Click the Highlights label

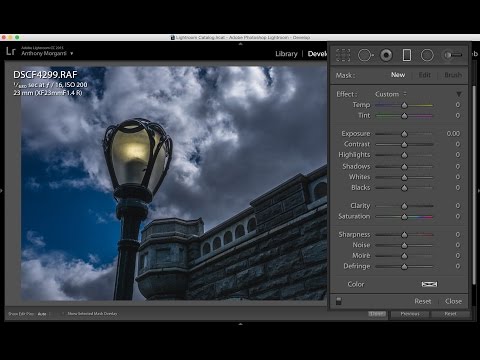pyautogui.click(x=354, y=155)
